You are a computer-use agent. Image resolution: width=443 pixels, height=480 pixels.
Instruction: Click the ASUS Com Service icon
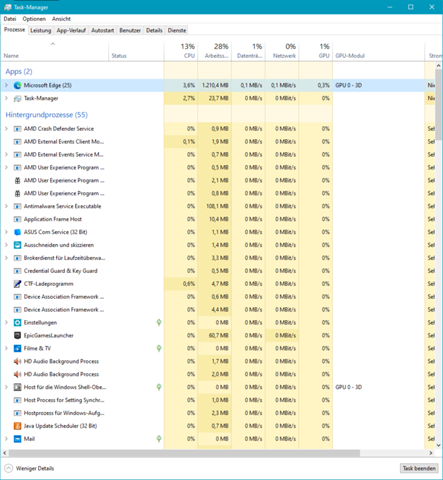[x=17, y=232]
